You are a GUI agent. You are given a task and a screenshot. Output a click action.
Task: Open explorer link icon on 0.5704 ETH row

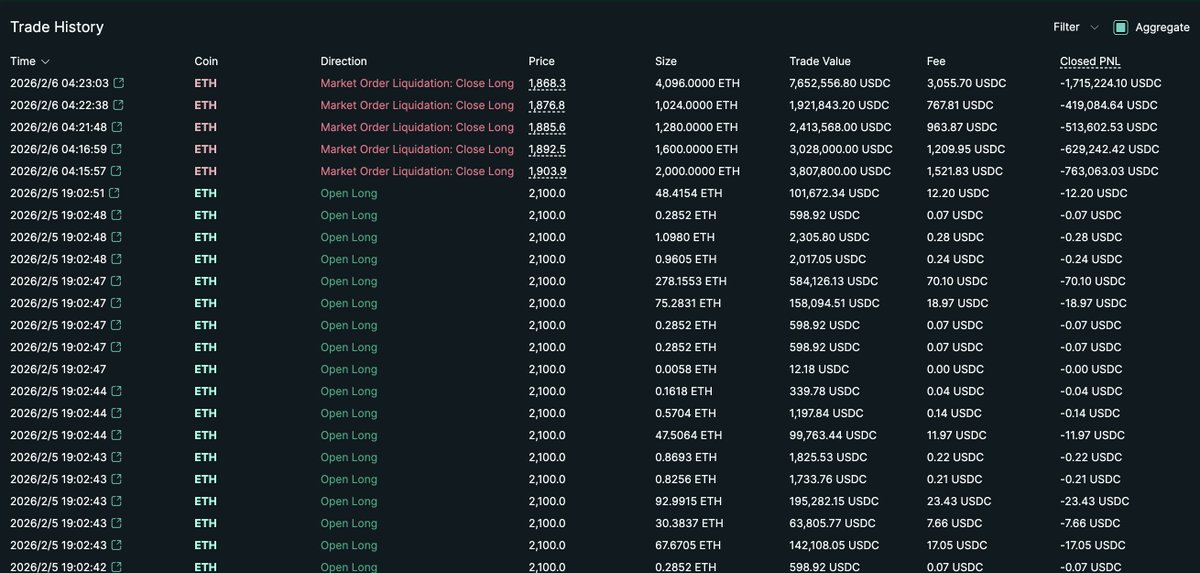point(116,413)
